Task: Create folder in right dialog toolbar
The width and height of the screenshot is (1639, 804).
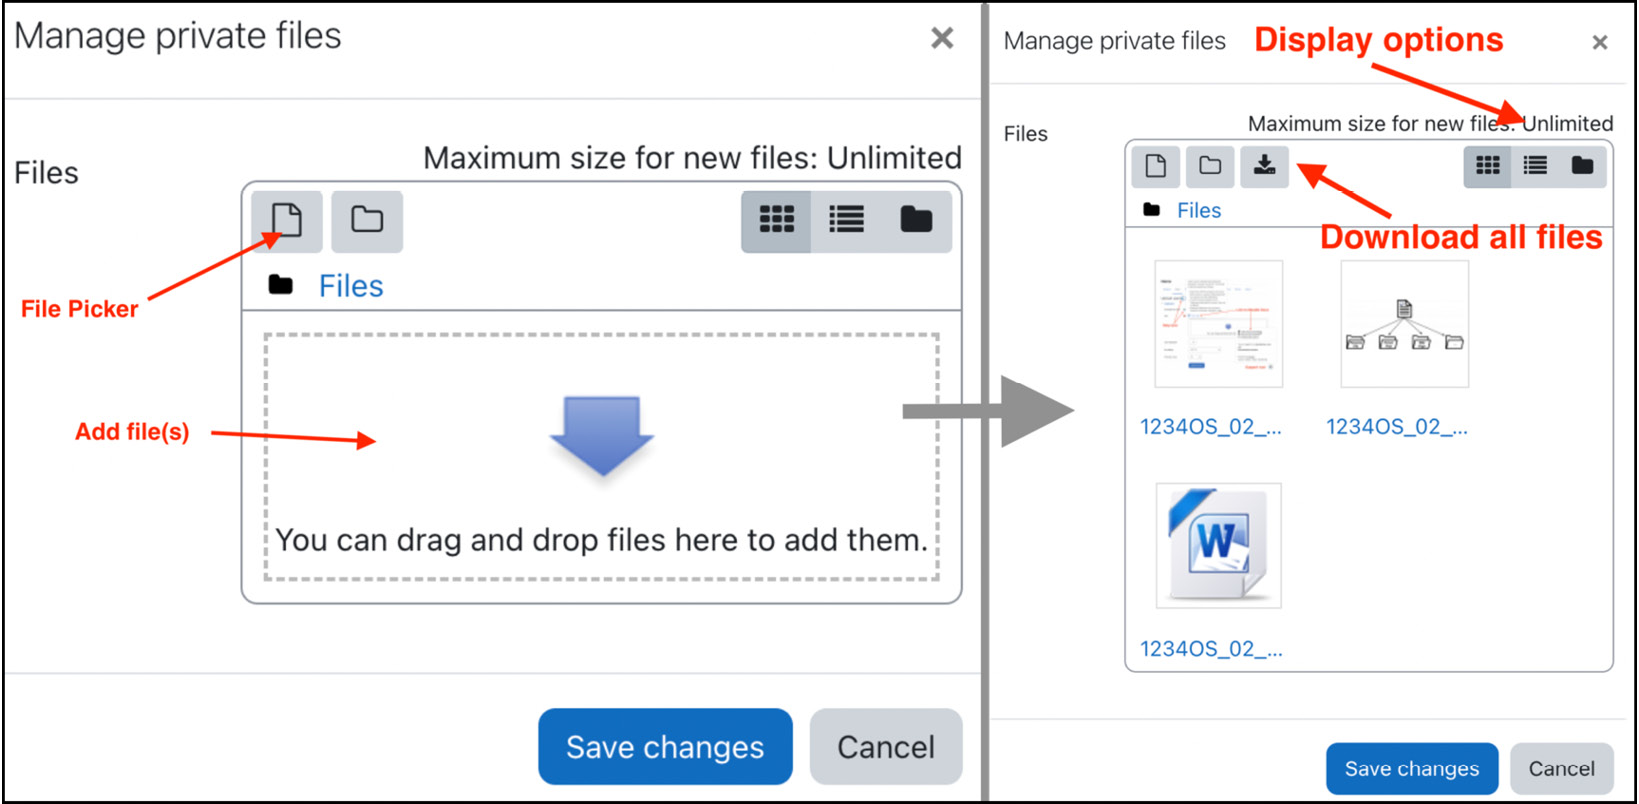Action: pyautogui.click(x=1210, y=166)
